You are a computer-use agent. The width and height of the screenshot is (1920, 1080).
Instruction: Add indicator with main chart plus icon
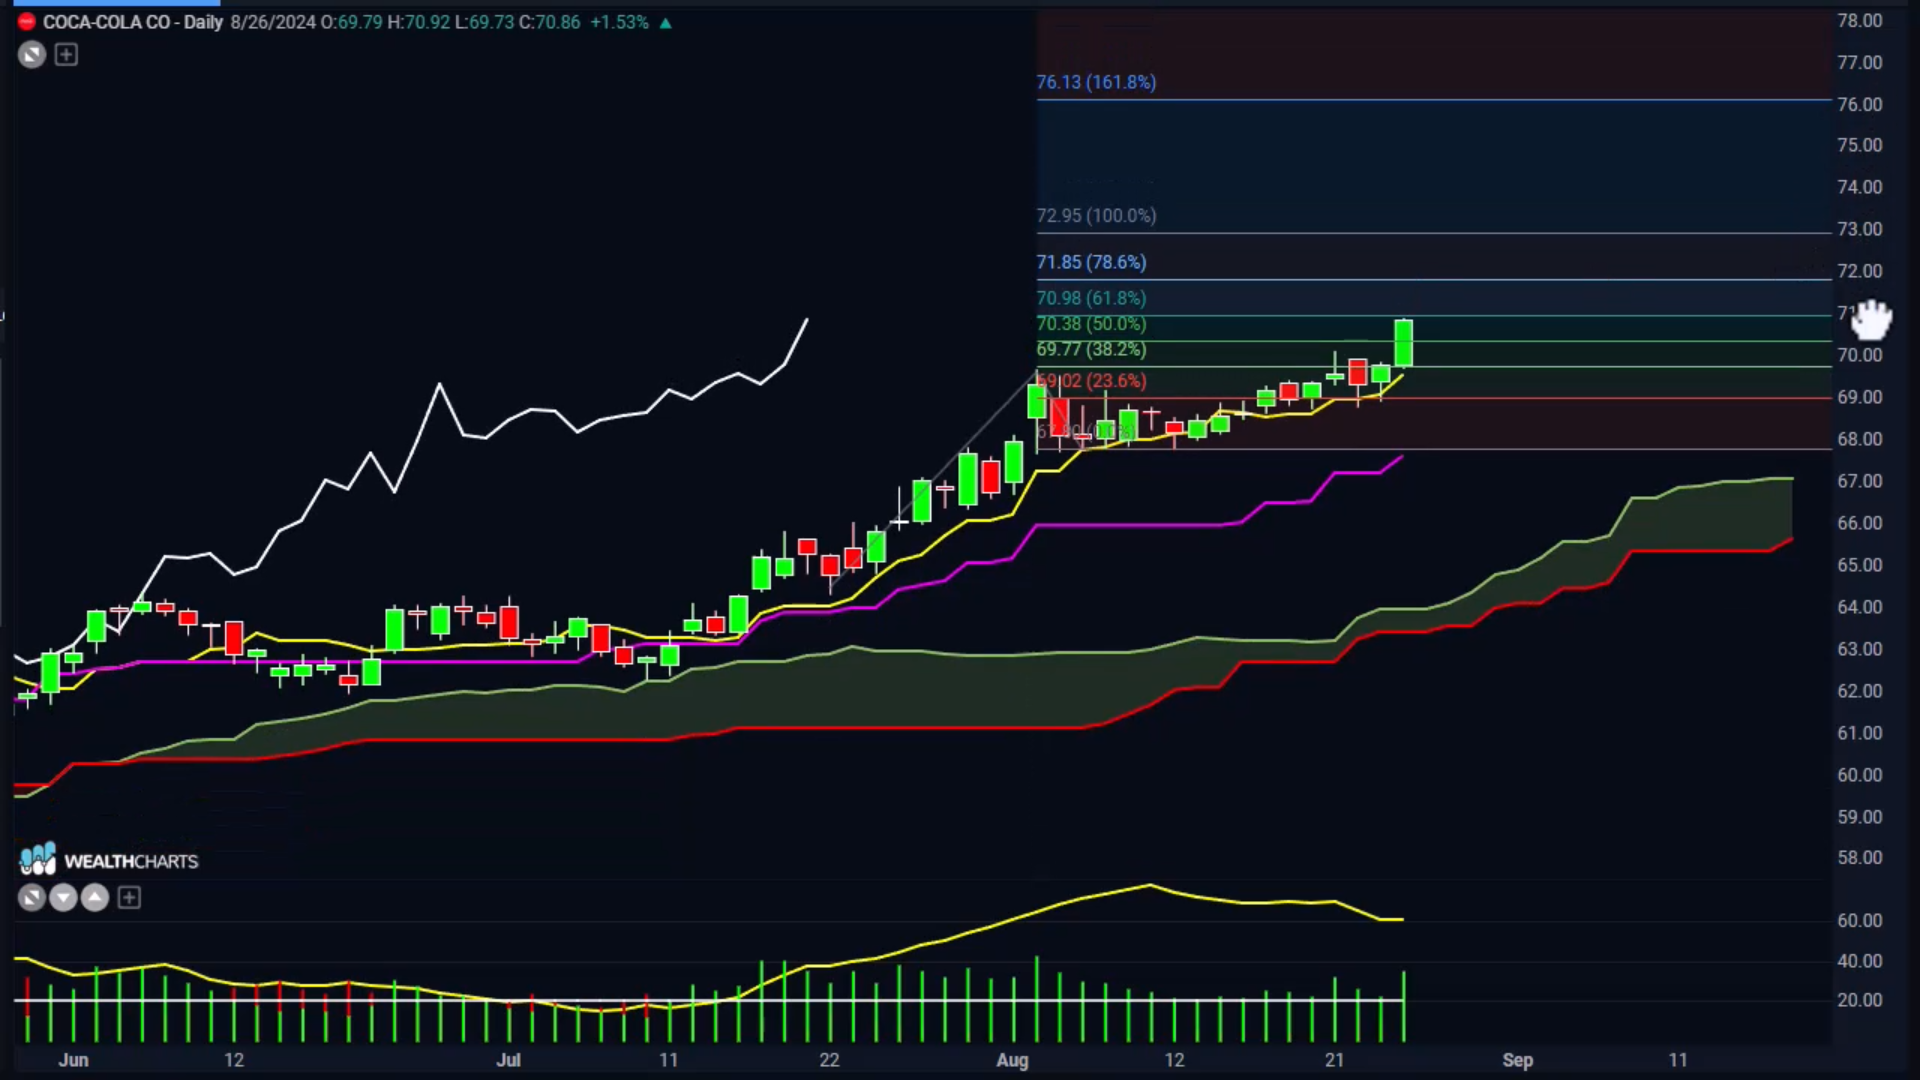pos(66,55)
